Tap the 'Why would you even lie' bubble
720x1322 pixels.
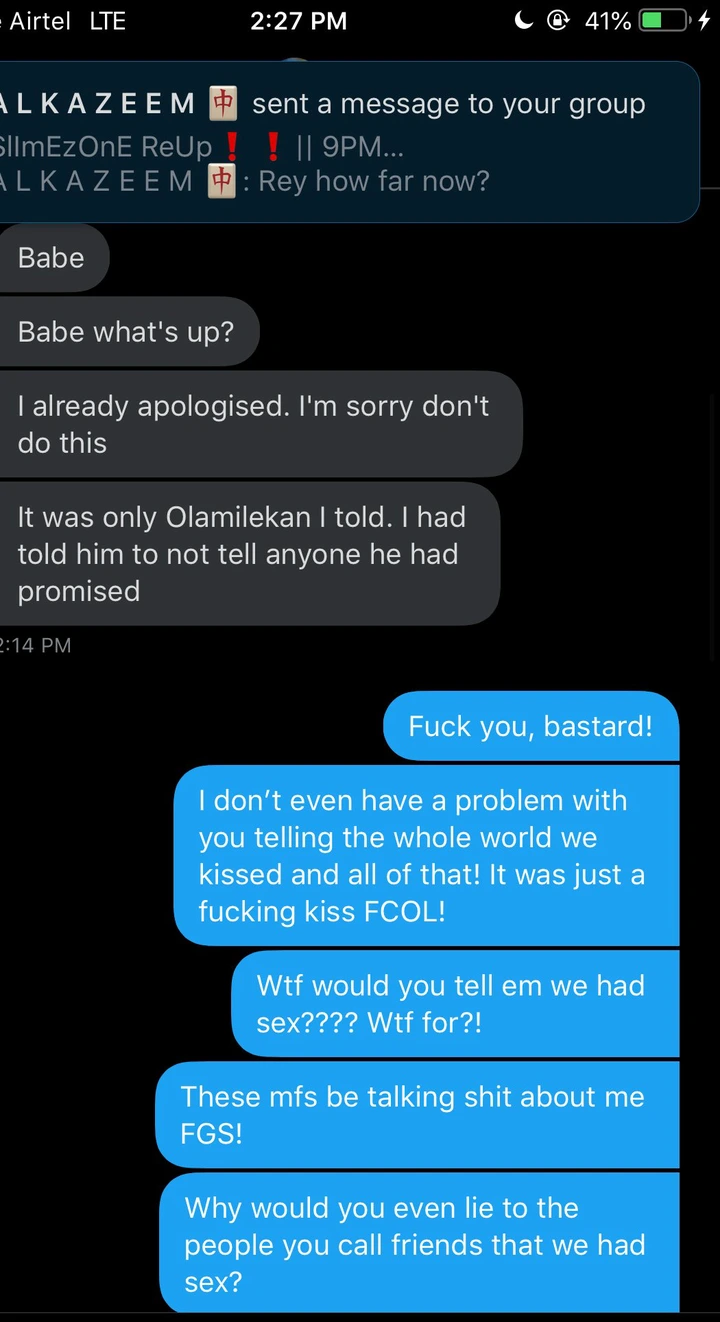coord(420,1244)
